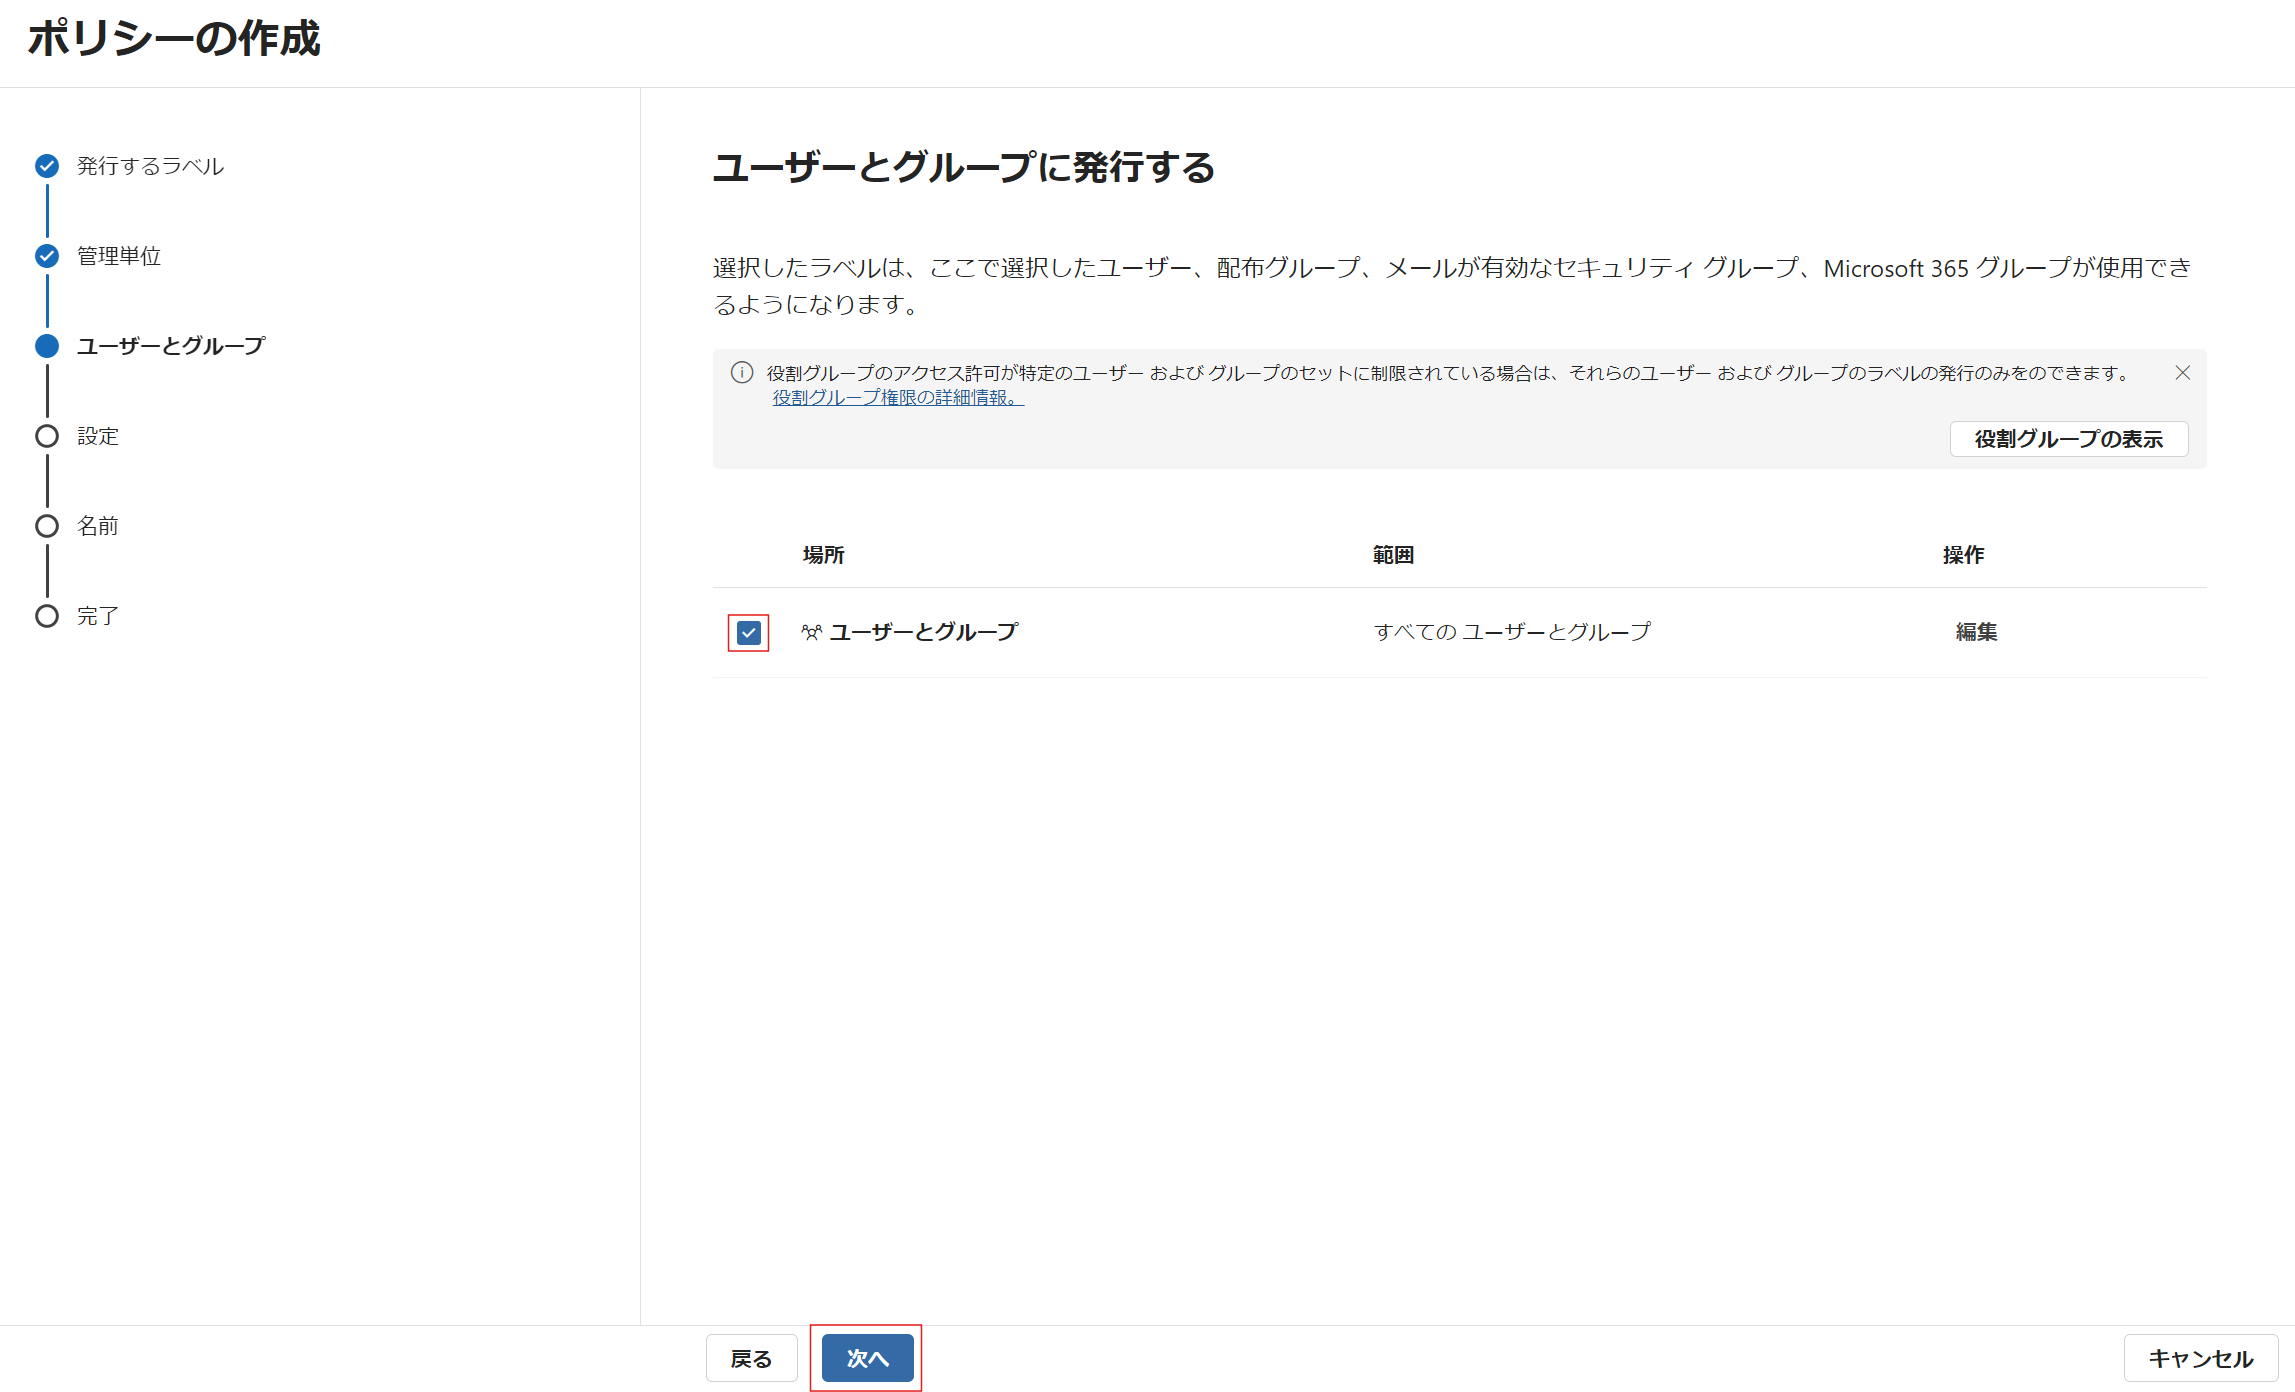This screenshot has width=2295, height=1392.
Task: Click the すべての ユーザーとグループ scope text
Action: (1512, 632)
